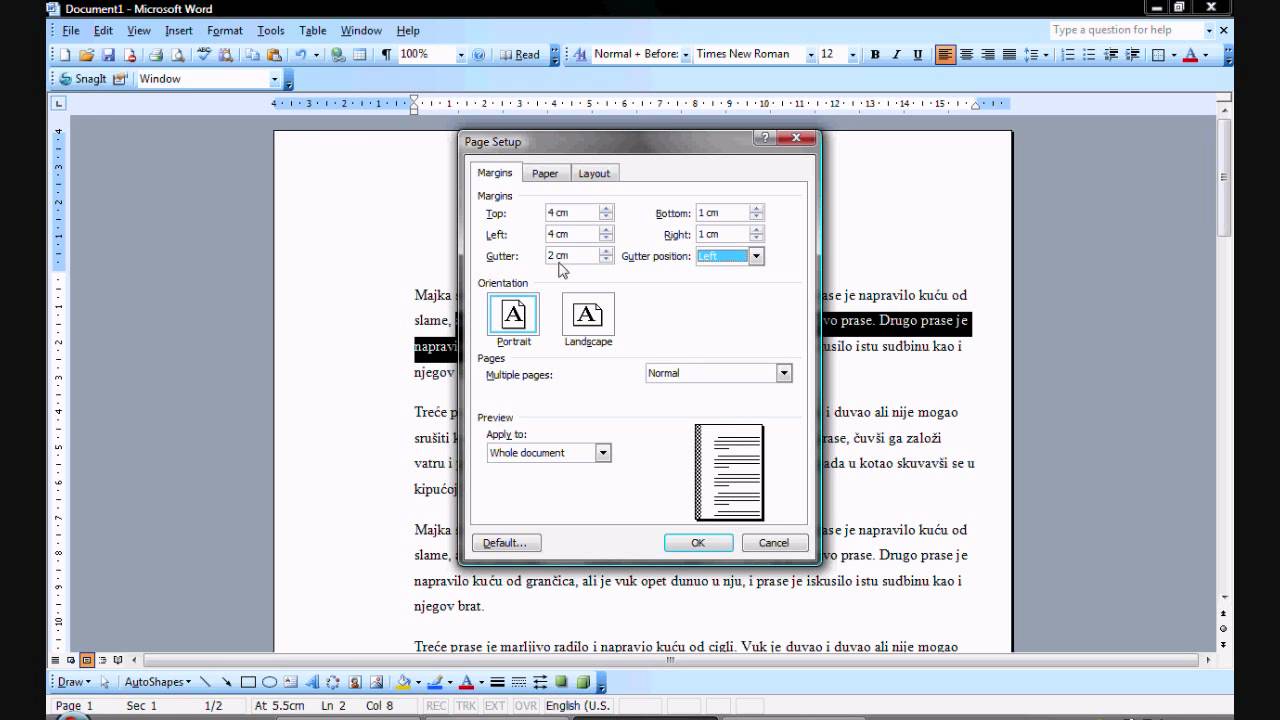Screen dimensions: 1280x720
Task: Insert WordArt from Drawing toolbar
Action: [312, 683]
